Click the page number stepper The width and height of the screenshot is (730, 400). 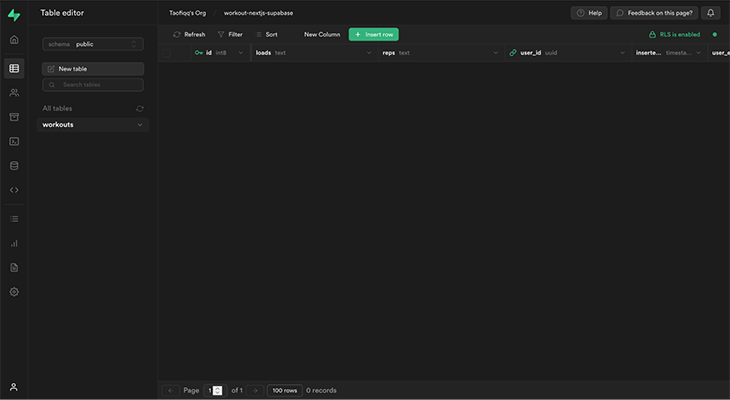coord(218,390)
